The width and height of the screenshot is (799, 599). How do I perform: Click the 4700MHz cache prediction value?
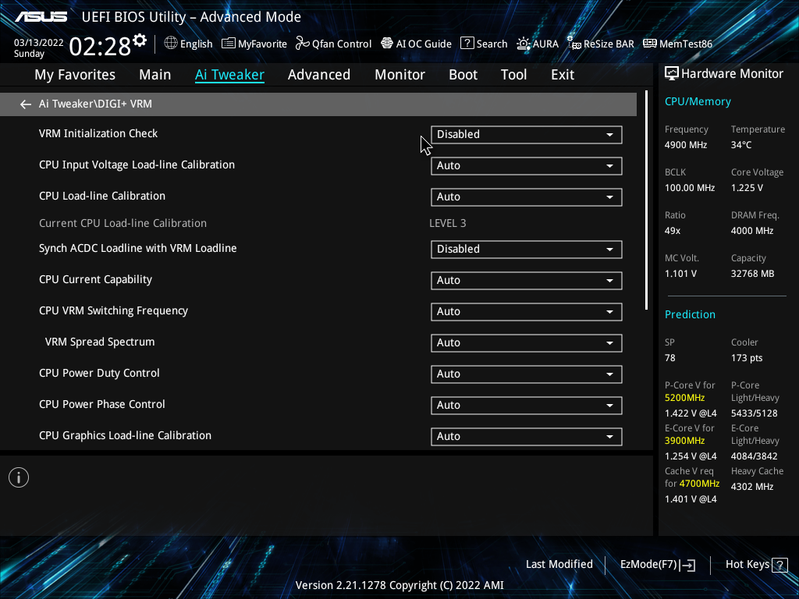point(699,483)
